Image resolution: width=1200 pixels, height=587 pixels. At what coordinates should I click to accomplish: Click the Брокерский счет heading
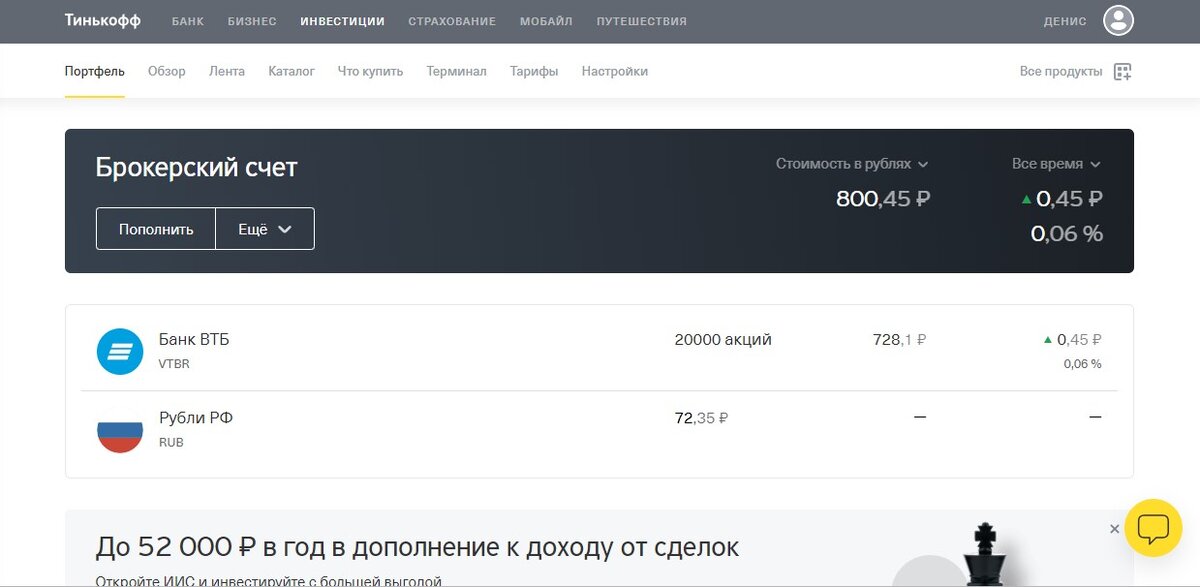tap(197, 167)
